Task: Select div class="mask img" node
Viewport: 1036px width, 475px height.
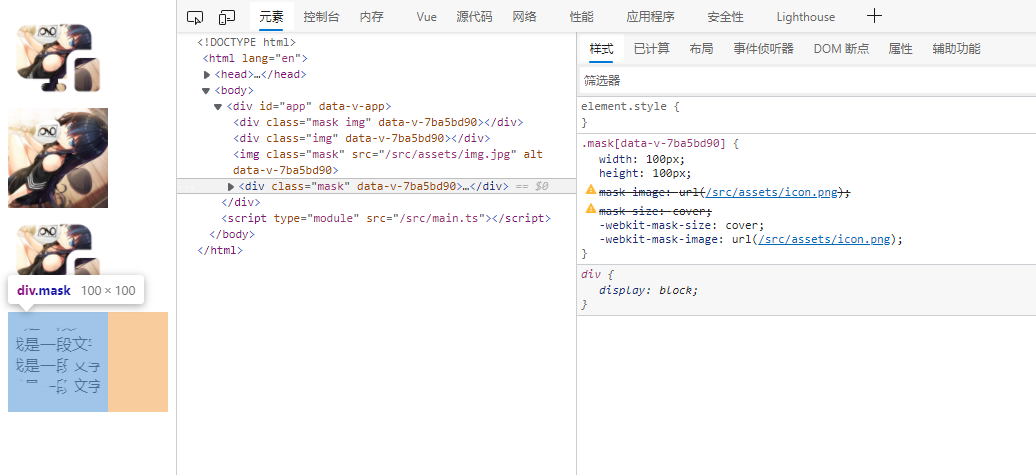Action: tap(378, 122)
